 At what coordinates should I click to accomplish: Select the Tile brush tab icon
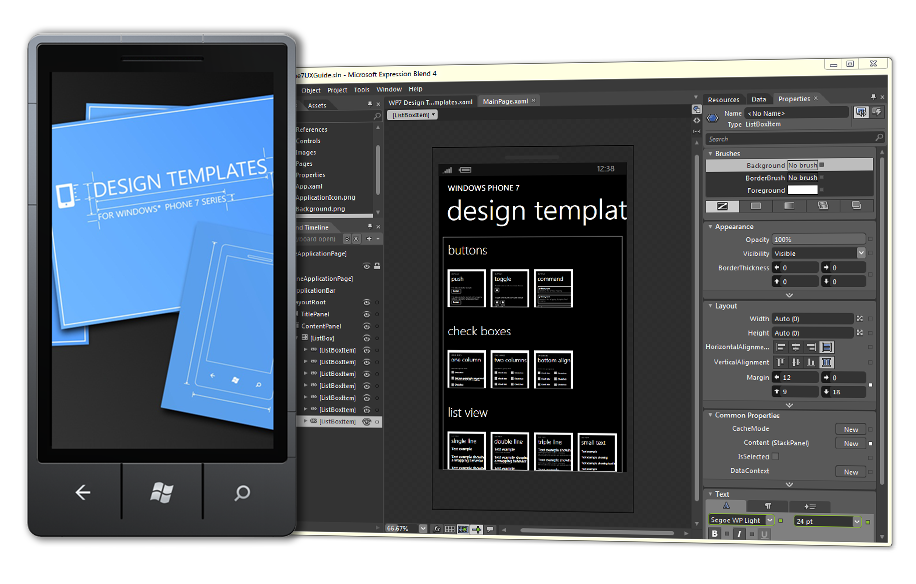tap(823, 206)
